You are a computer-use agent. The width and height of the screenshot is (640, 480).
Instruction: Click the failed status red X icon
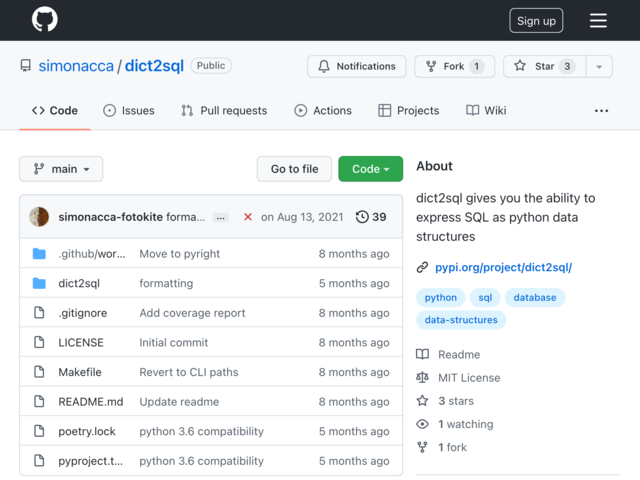tap(248, 217)
